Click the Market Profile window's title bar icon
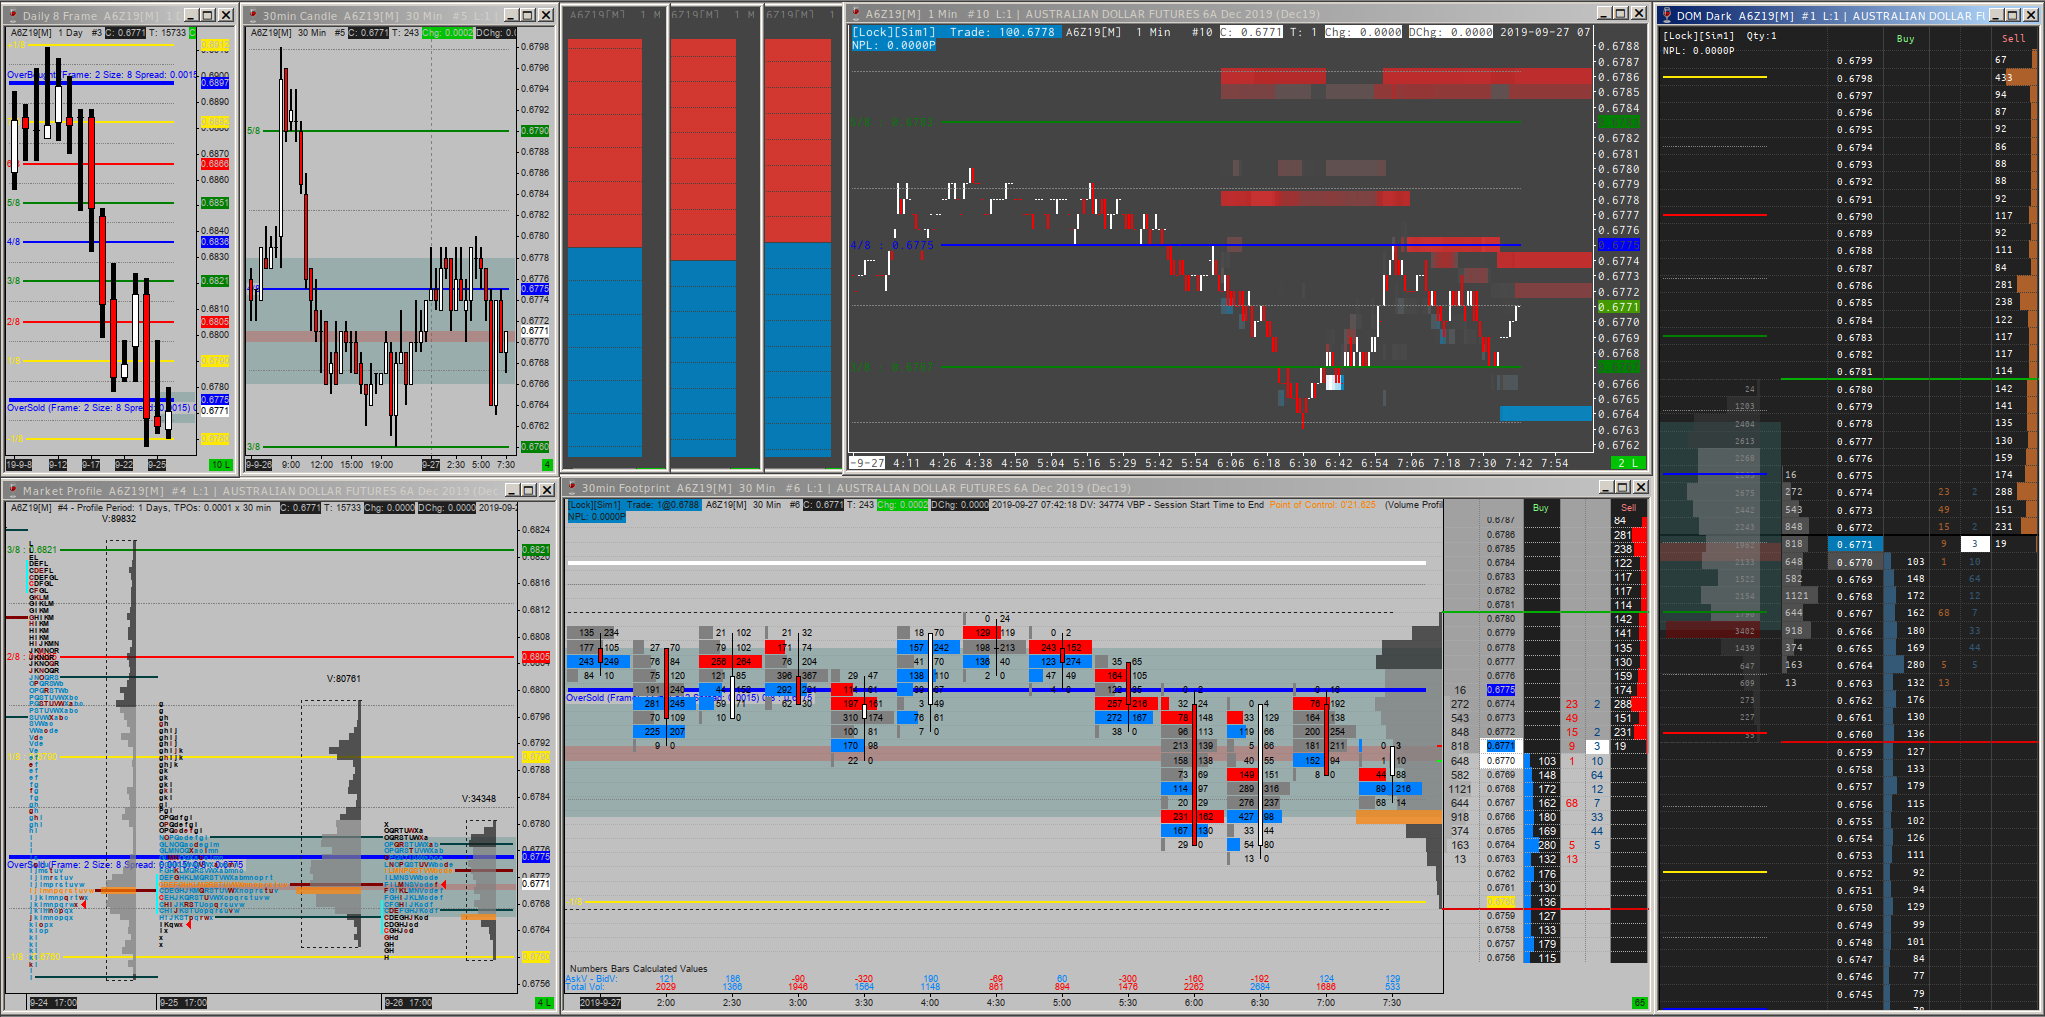 tap(13, 490)
